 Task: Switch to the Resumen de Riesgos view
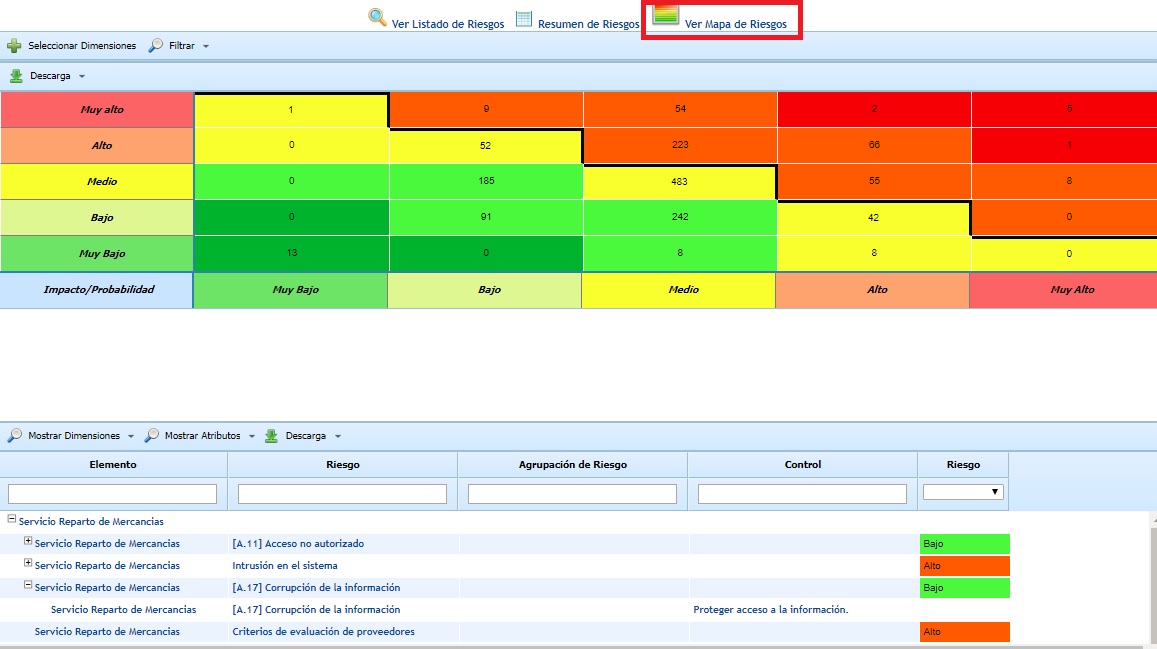(x=588, y=24)
